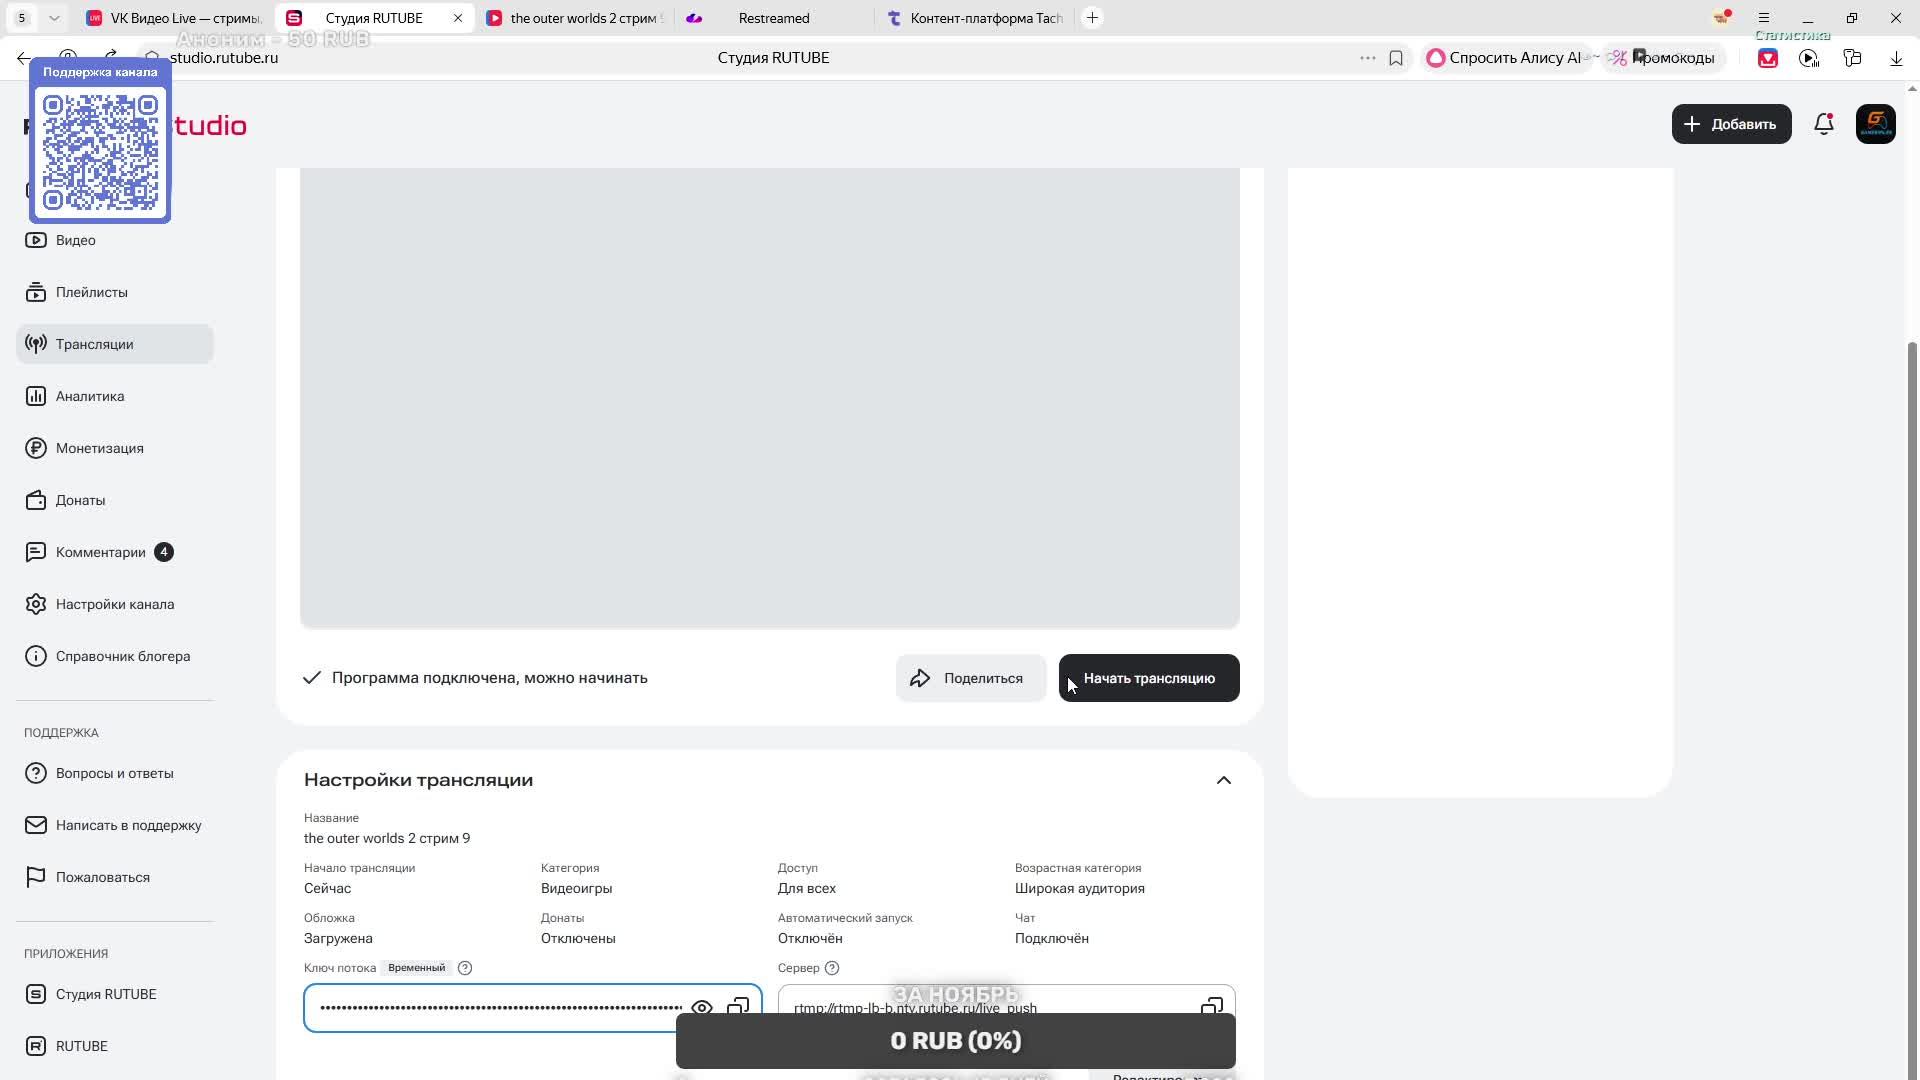The width and height of the screenshot is (1920, 1080).
Task: Open Донаты sidebar item
Action: (x=80, y=500)
